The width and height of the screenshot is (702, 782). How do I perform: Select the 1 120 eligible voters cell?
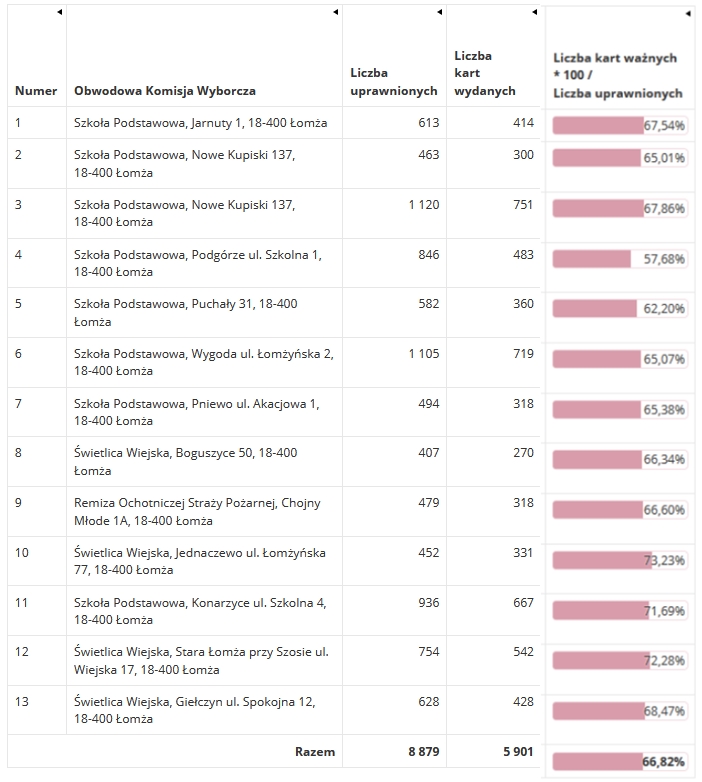click(x=424, y=204)
